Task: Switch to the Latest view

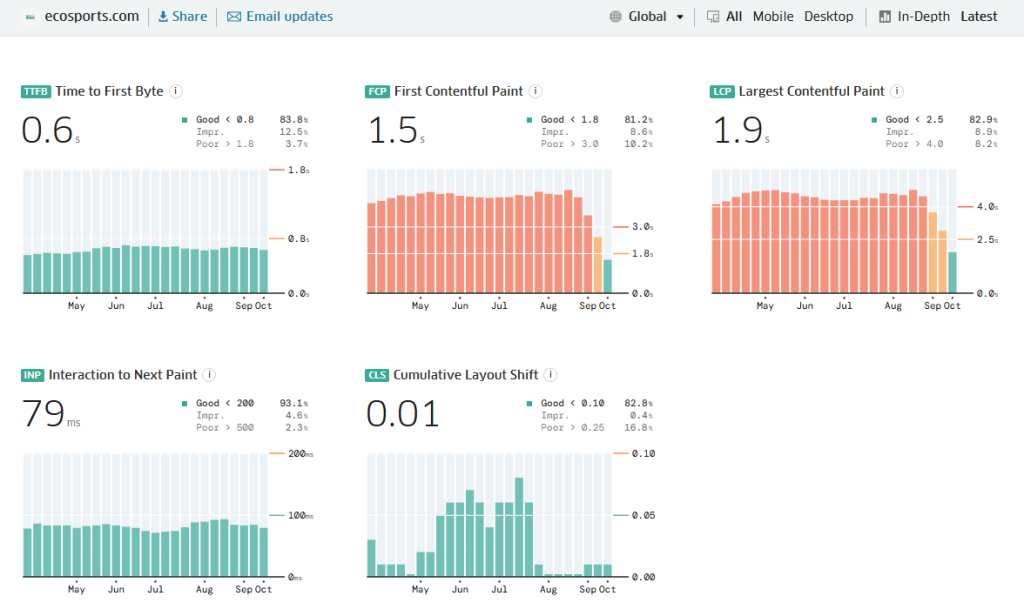Action: (979, 17)
